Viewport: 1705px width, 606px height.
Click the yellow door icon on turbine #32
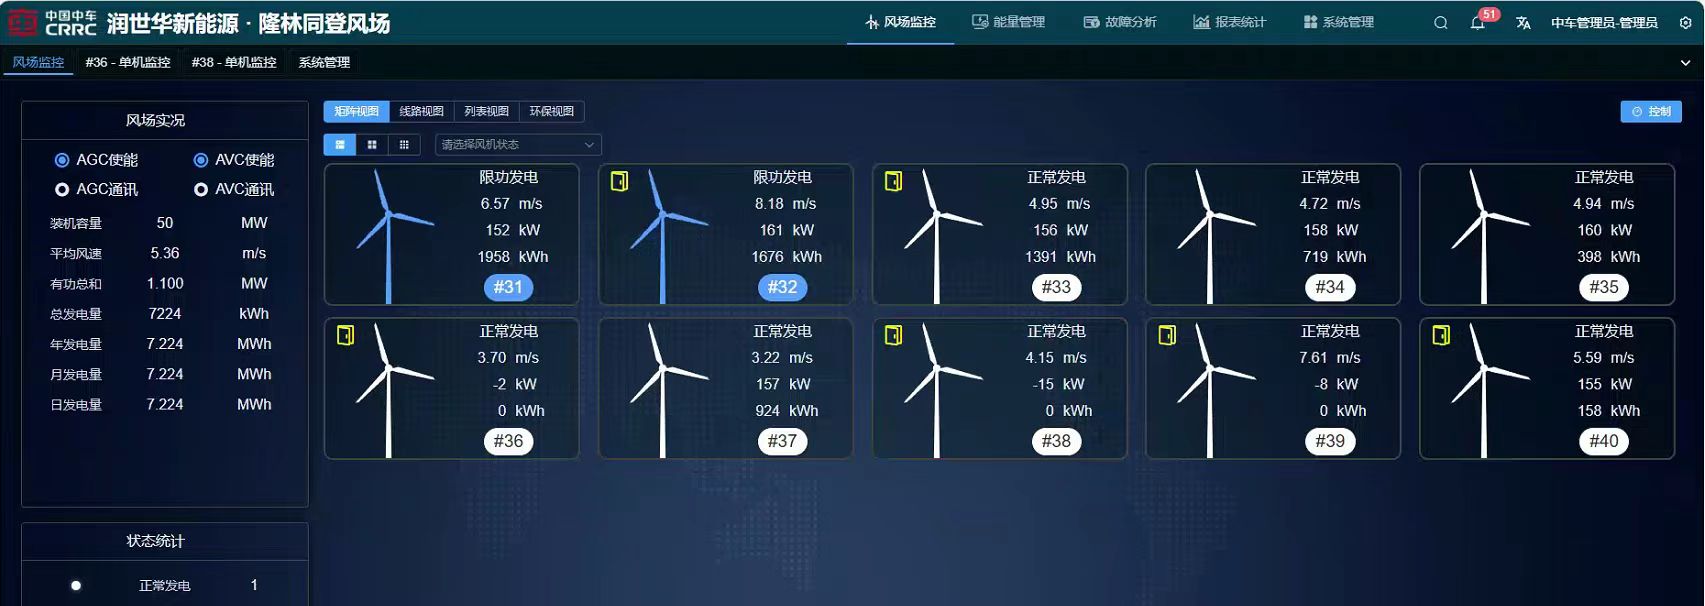point(620,181)
